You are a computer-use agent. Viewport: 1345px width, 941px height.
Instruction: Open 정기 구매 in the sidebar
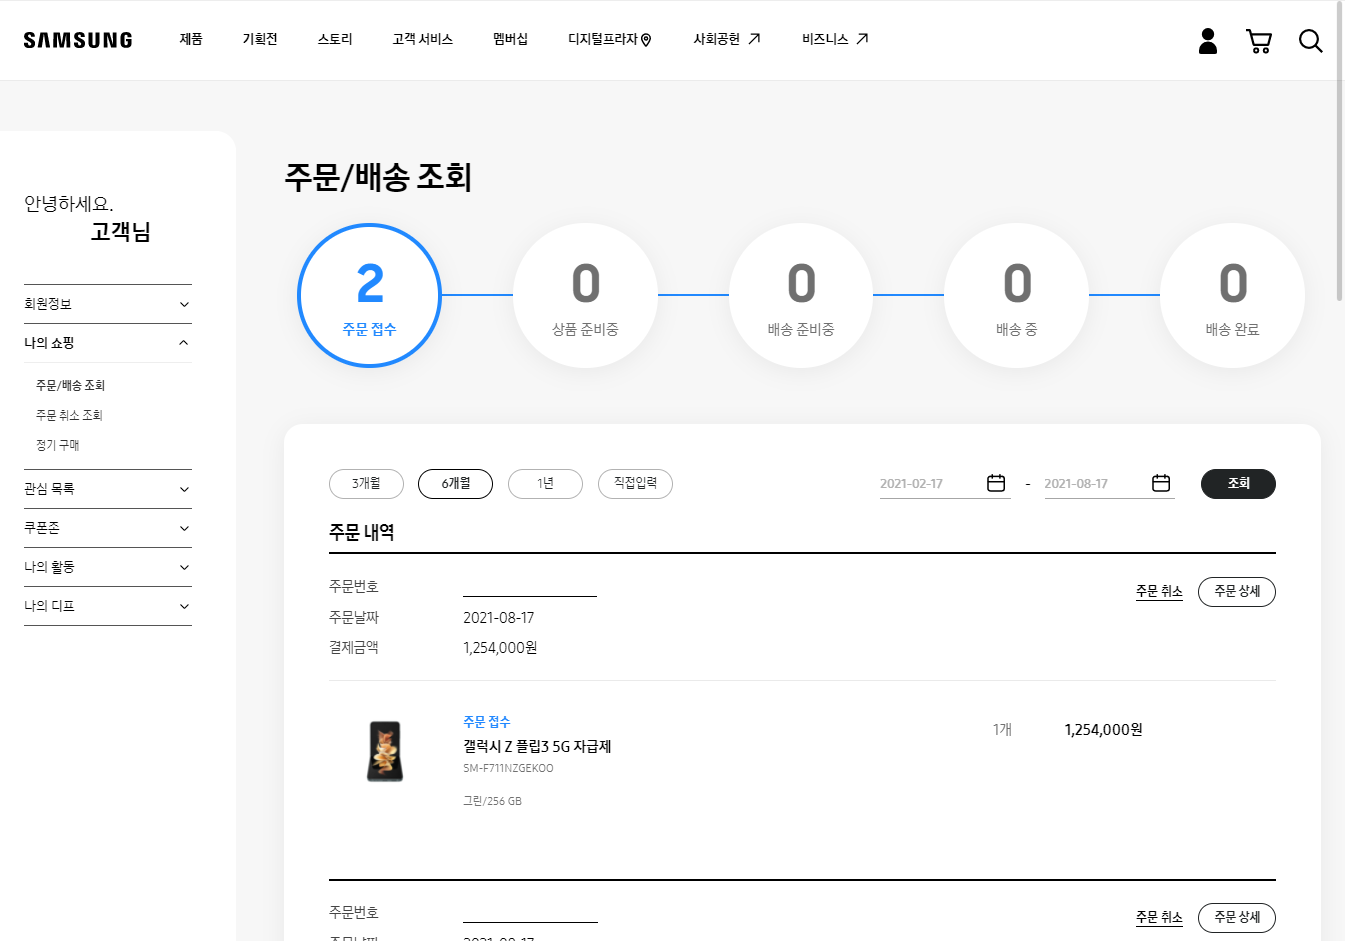coord(57,445)
